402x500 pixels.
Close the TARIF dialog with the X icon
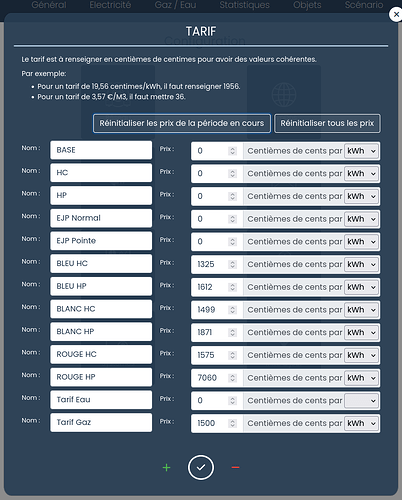(x=396, y=14)
